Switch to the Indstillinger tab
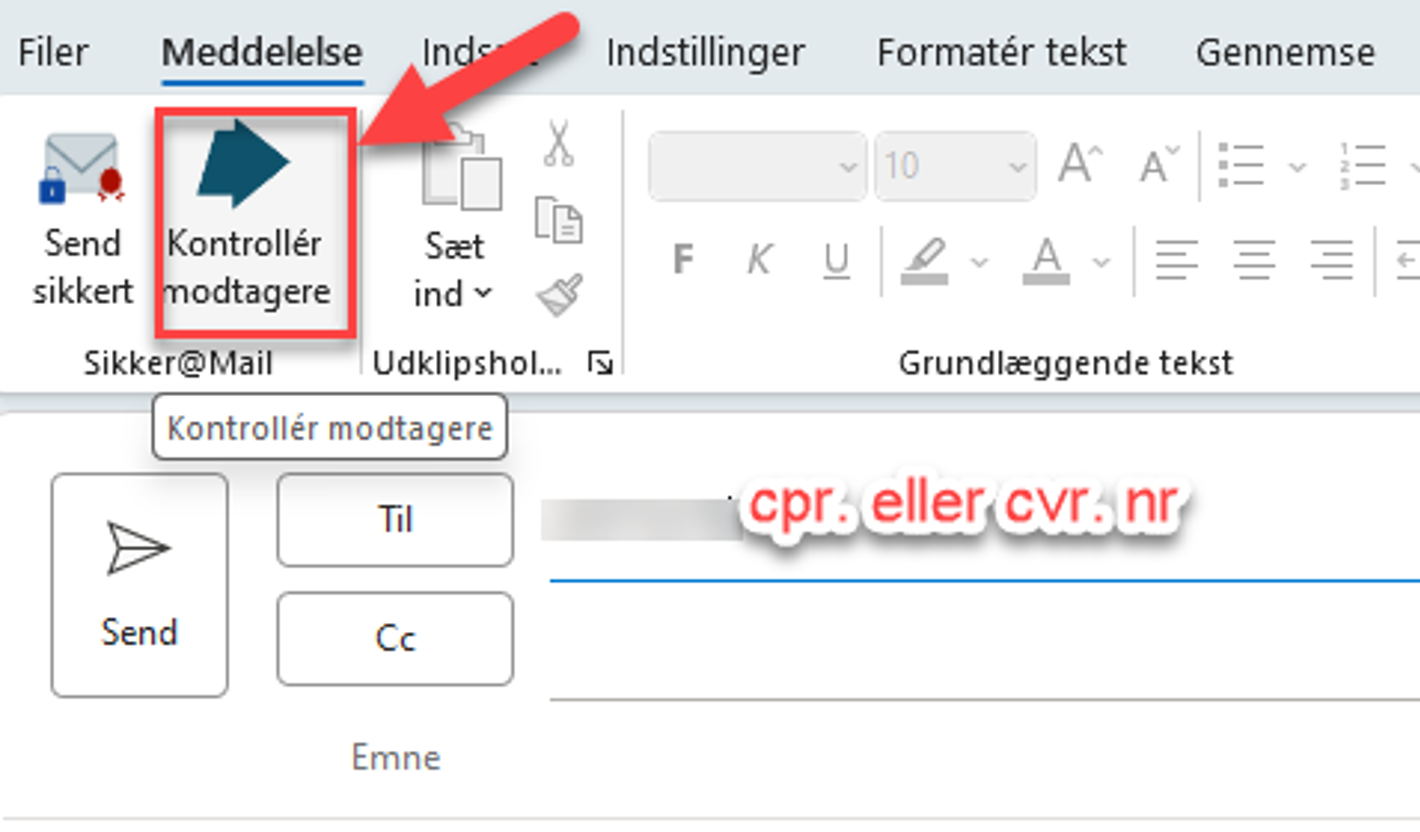This screenshot has width=1420, height=832. click(705, 52)
